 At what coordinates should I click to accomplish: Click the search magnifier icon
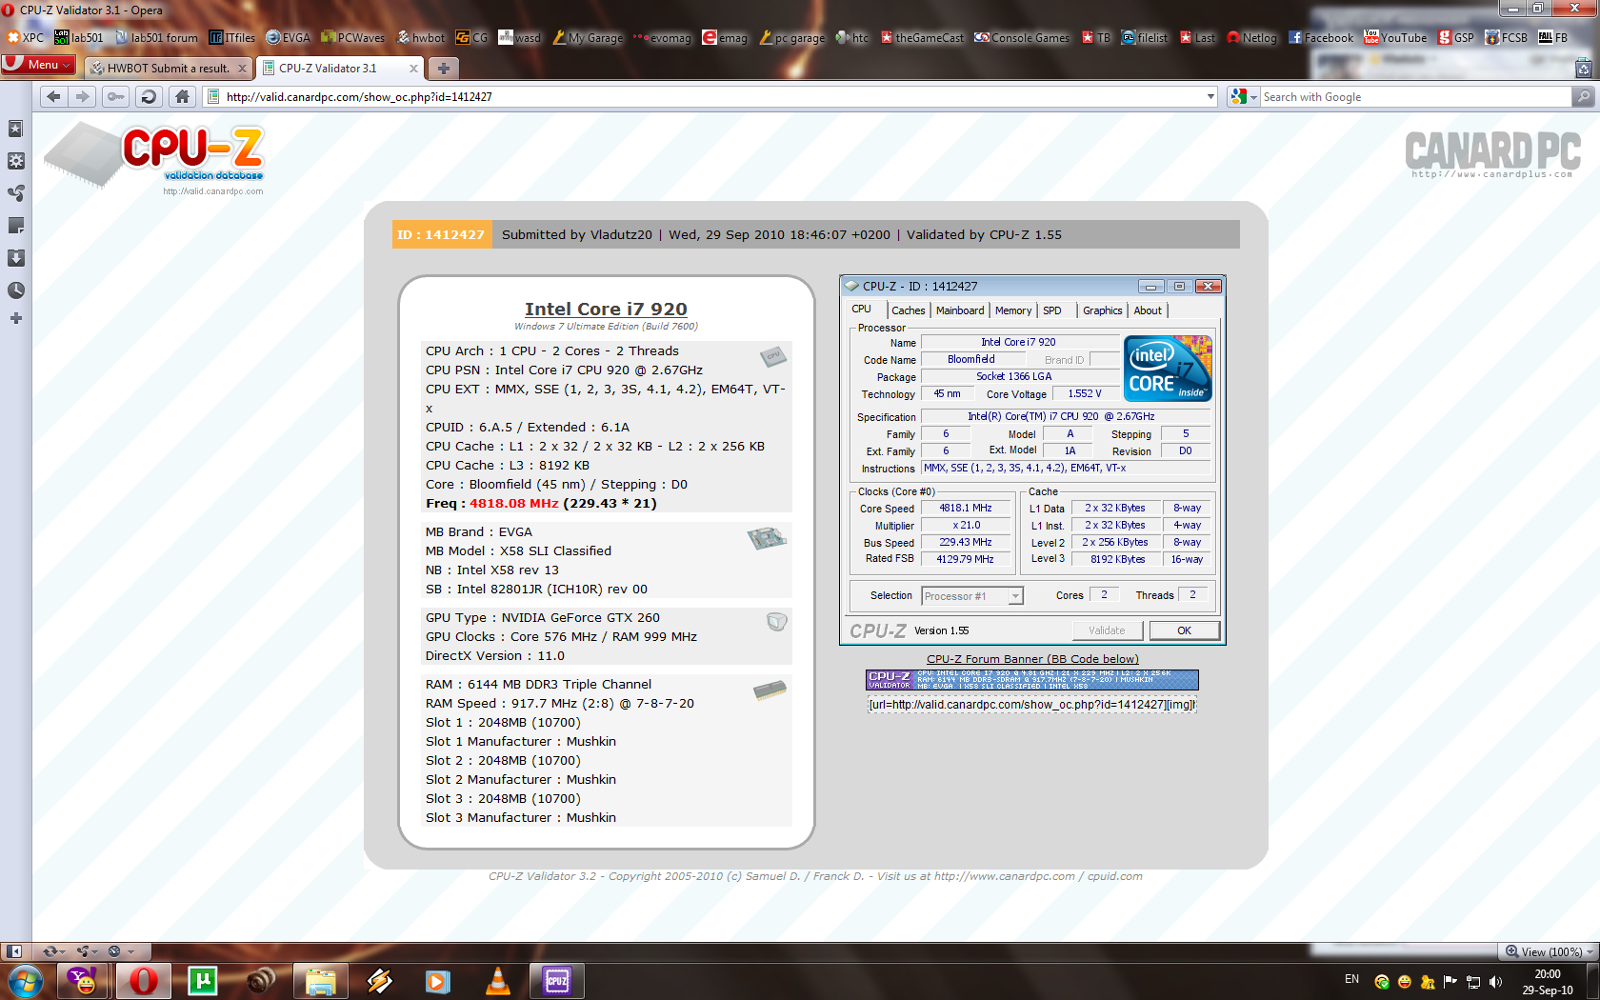[1583, 97]
